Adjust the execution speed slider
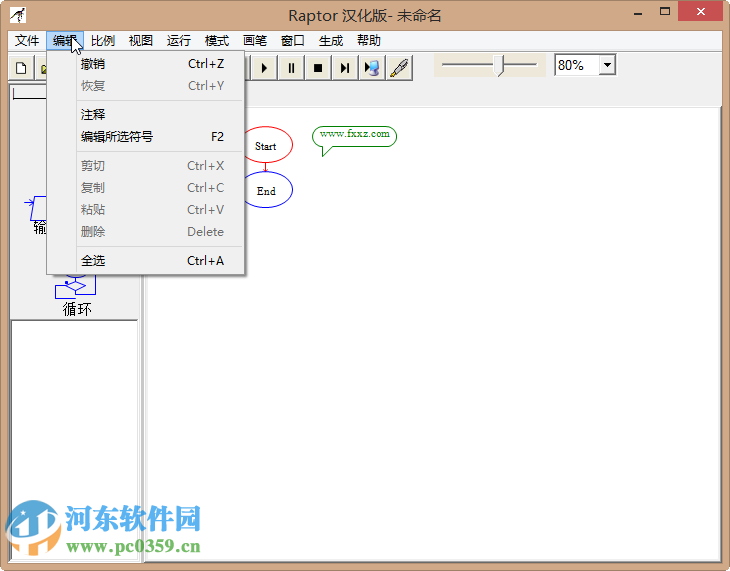The height and width of the screenshot is (571, 730). click(x=499, y=65)
